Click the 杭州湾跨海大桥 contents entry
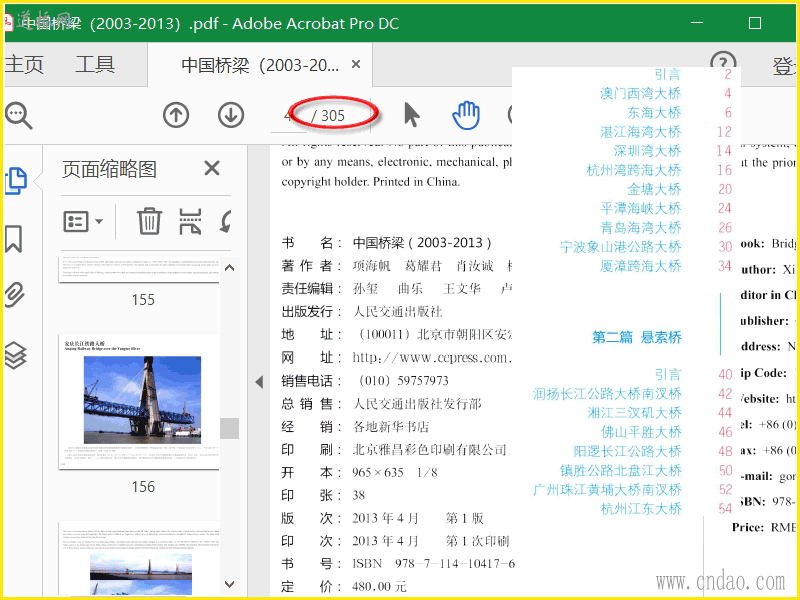Screen dimensions: 800x600 click(x=634, y=170)
